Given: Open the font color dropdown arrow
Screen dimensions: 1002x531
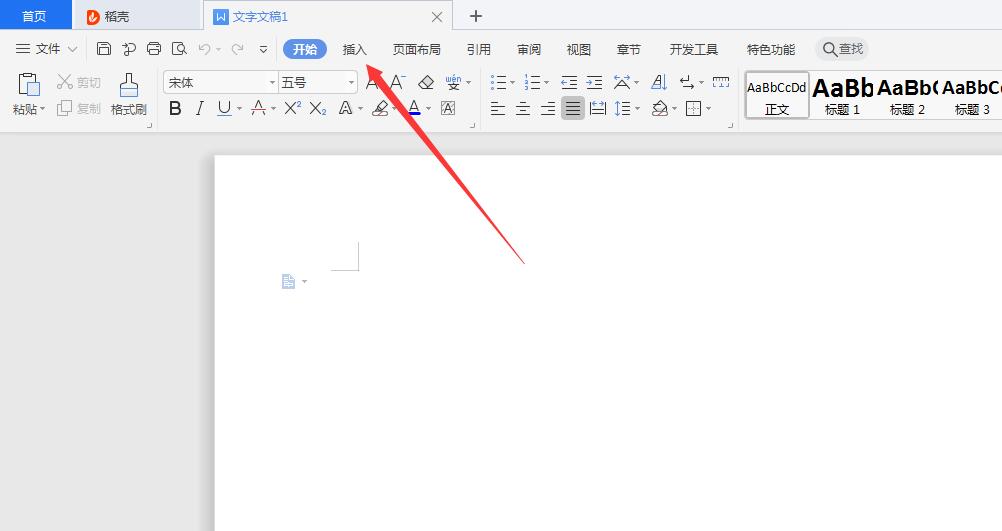Looking at the screenshot, I should click(428, 109).
